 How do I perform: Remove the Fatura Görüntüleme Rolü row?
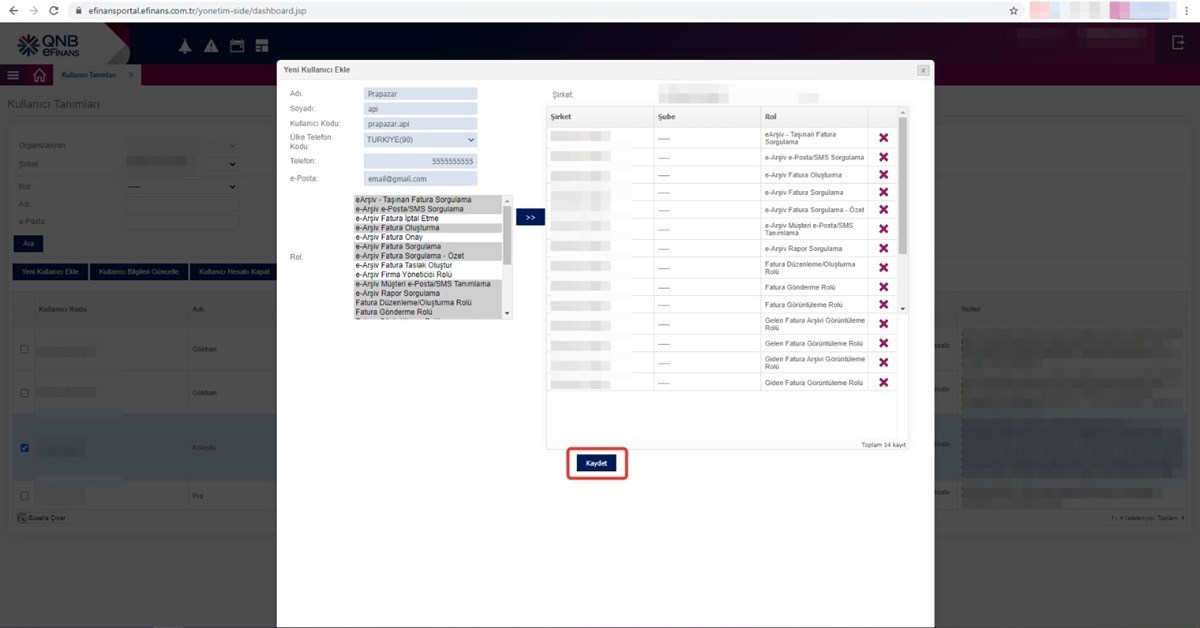[883, 304]
